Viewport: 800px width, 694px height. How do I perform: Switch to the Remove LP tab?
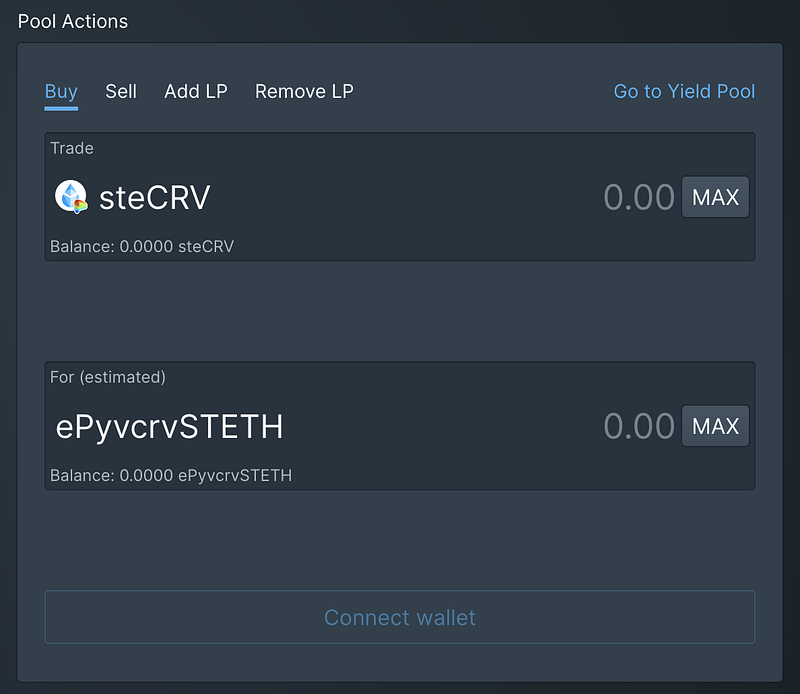pyautogui.click(x=304, y=91)
